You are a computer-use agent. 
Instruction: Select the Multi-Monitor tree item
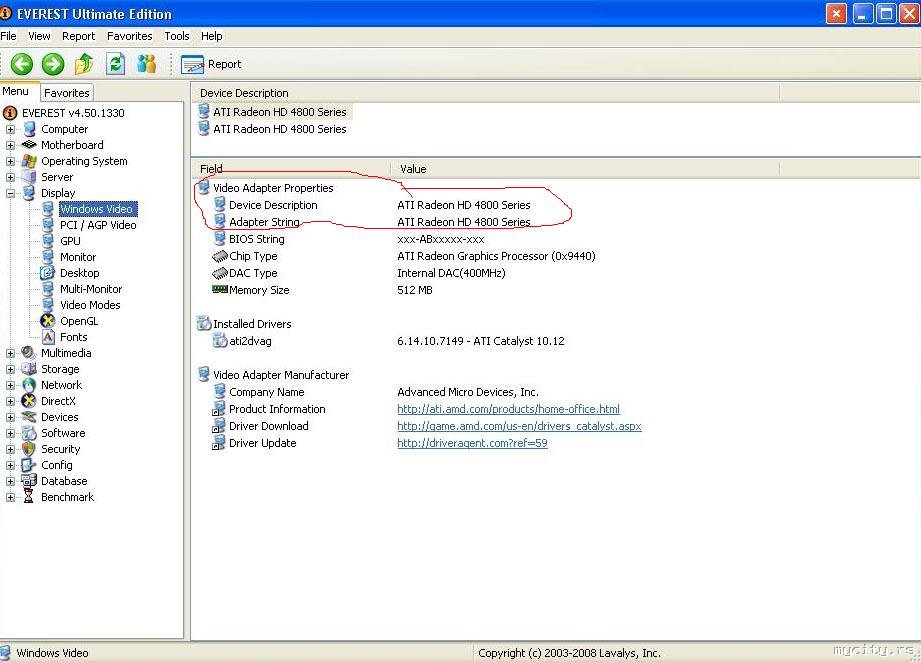point(90,289)
